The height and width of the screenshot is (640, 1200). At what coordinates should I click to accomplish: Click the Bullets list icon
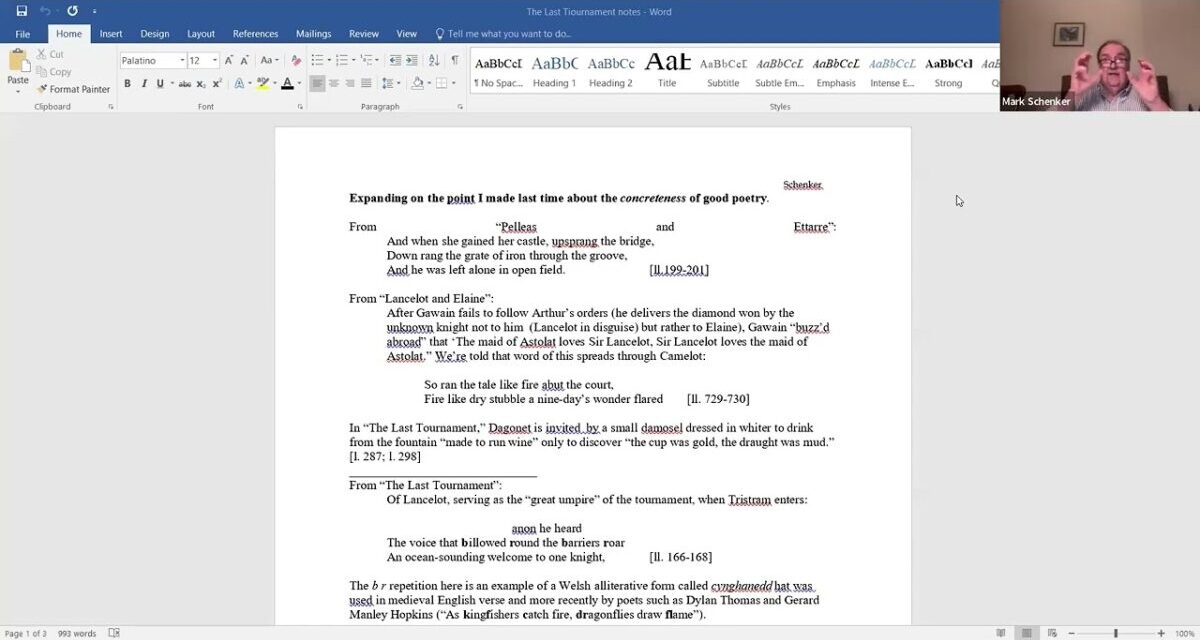point(319,60)
